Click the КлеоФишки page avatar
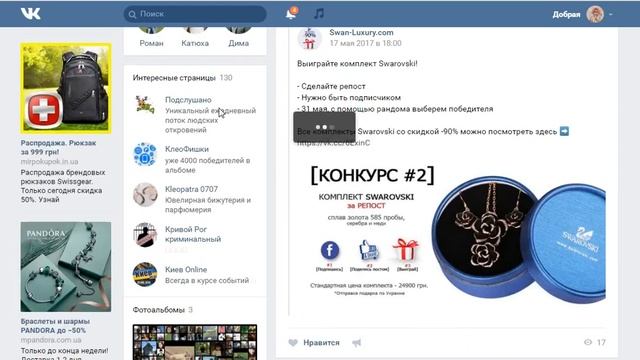The height and width of the screenshot is (360, 640). click(145, 154)
